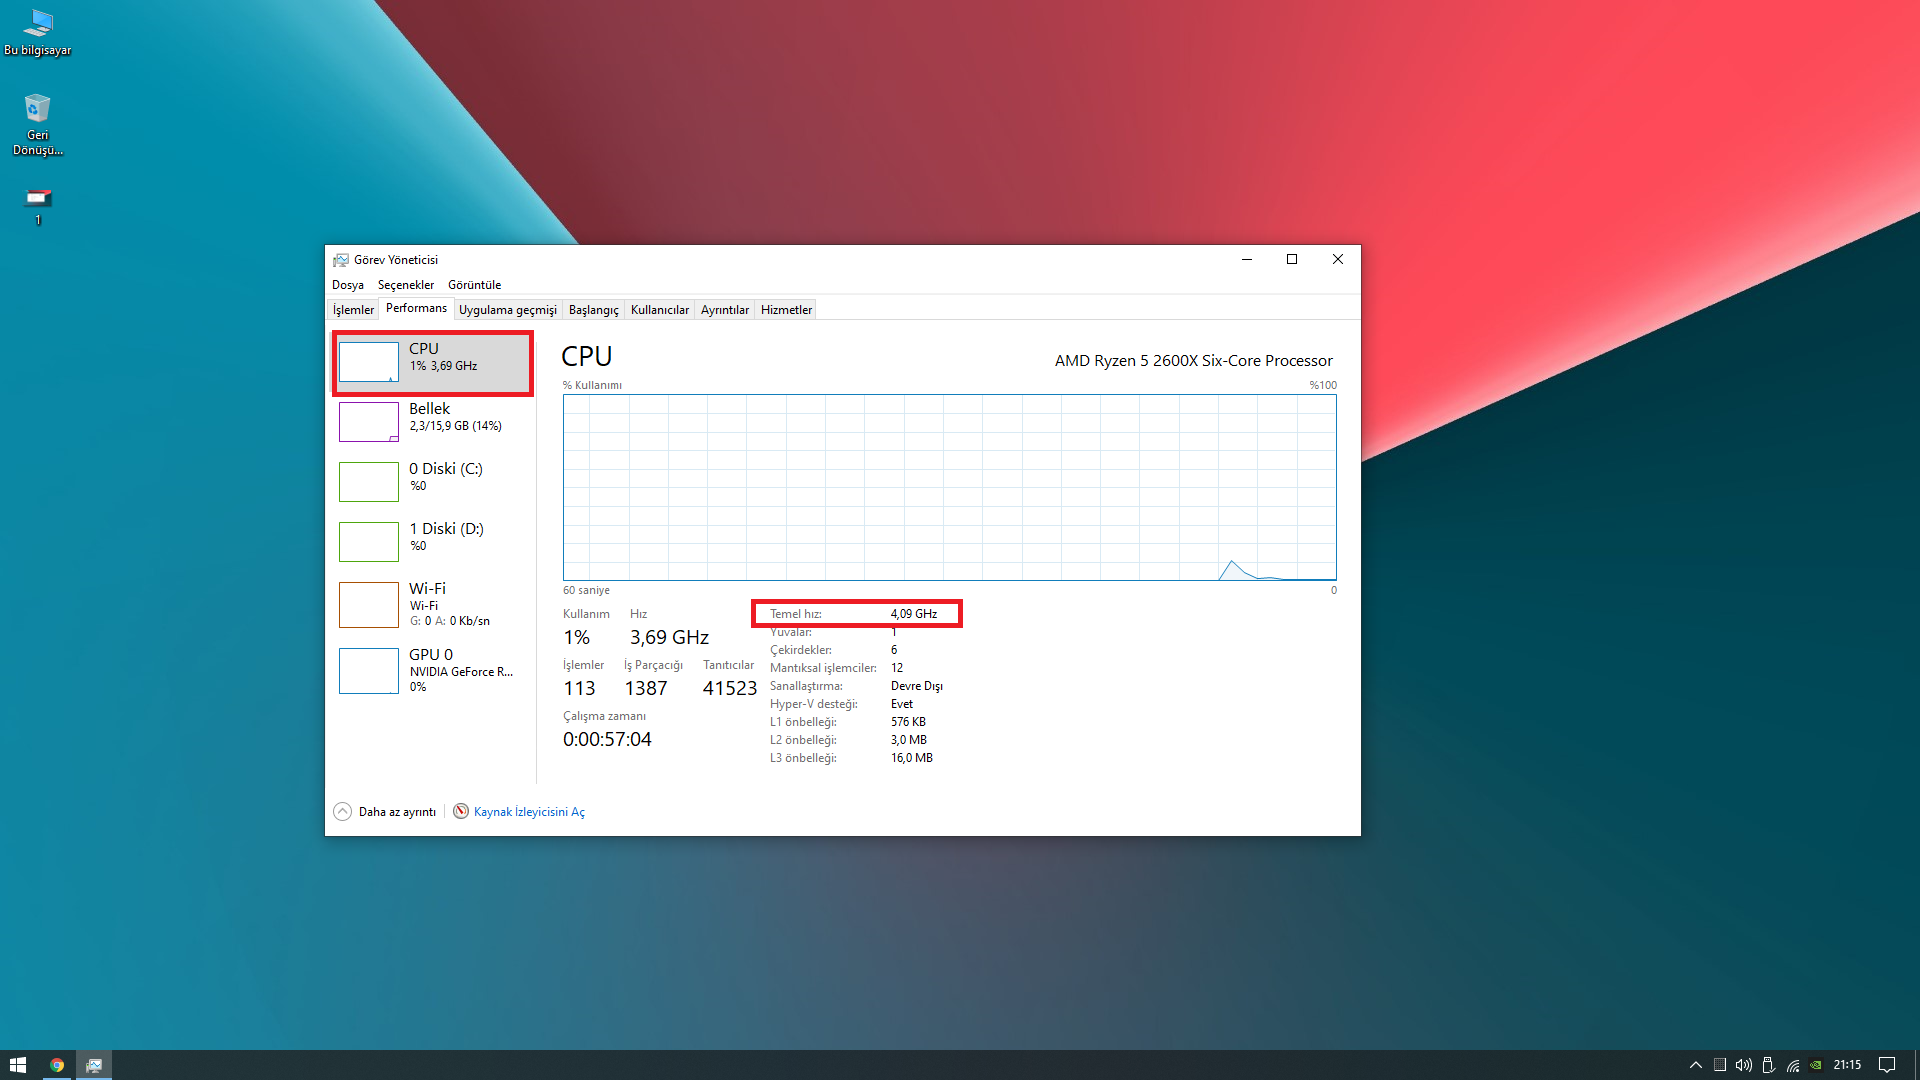Collapse with the Daha az ayrıntı arrow
1920x1080 pixels.
[343, 812]
